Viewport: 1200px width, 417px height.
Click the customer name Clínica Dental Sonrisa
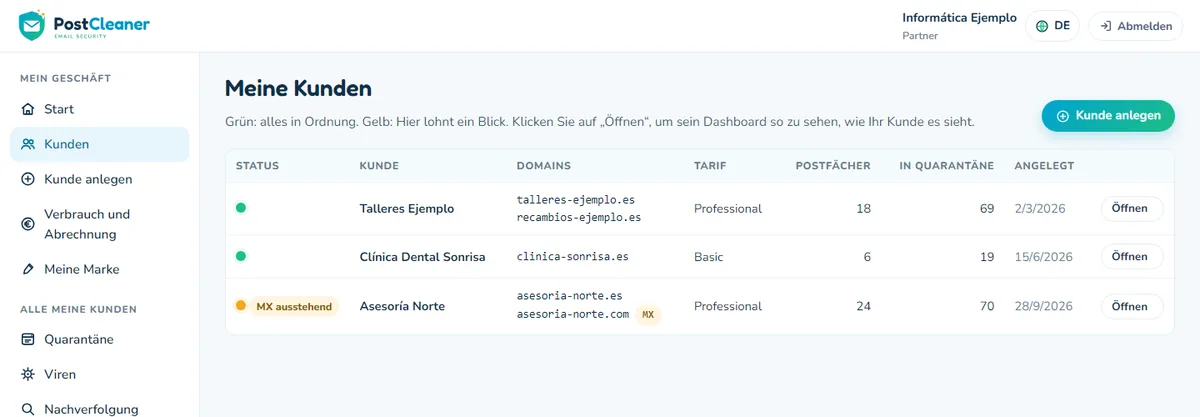[x=422, y=257]
